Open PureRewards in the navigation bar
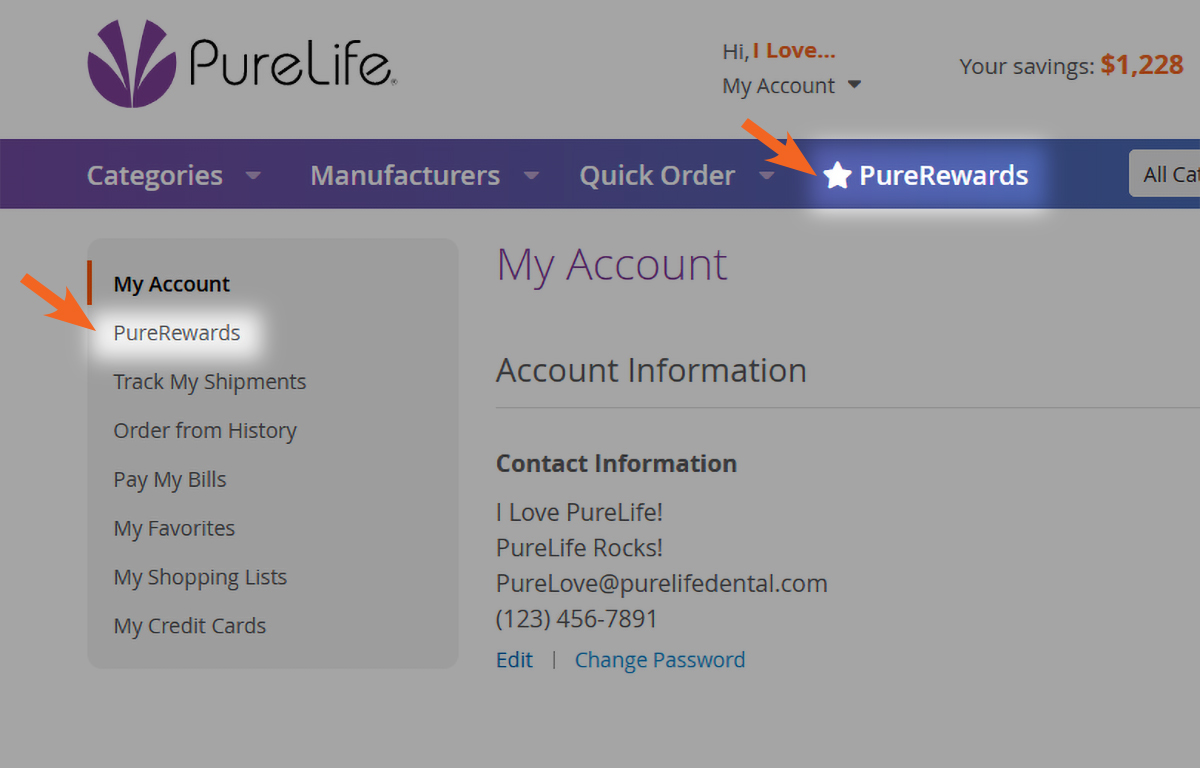Screen dimensions: 1200x768 tap(943, 175)
